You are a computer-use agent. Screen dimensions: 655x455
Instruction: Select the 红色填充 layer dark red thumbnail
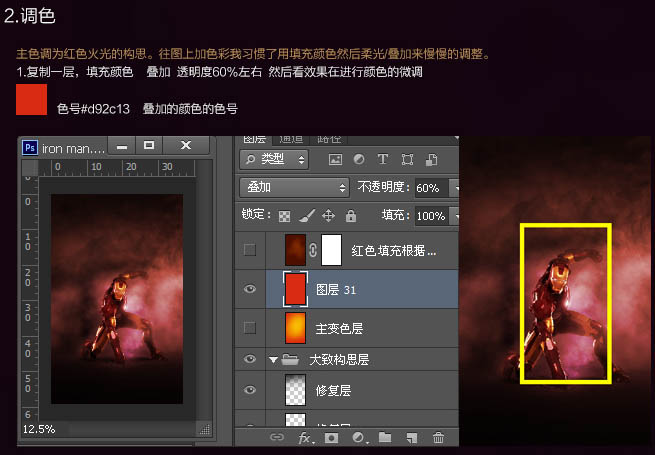295,250
